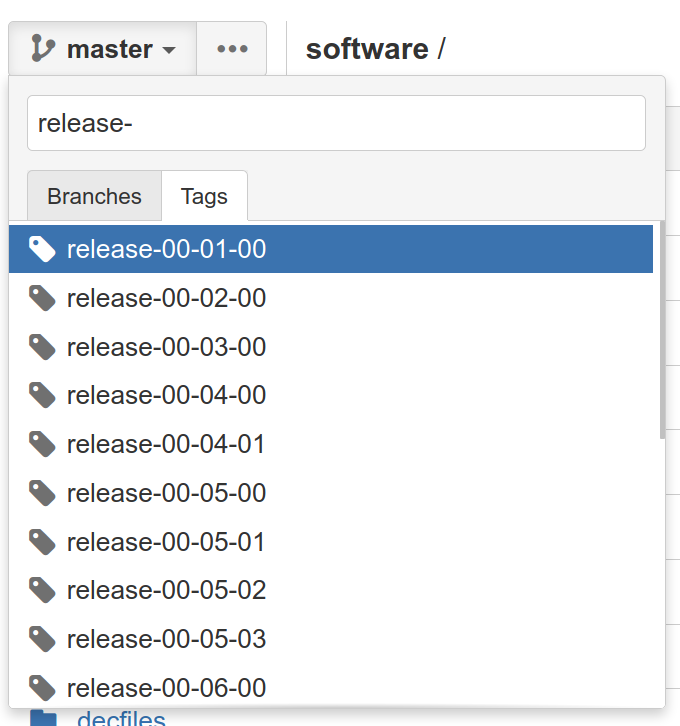Select tag release-00-04-00 from the list

click(166, 396)
